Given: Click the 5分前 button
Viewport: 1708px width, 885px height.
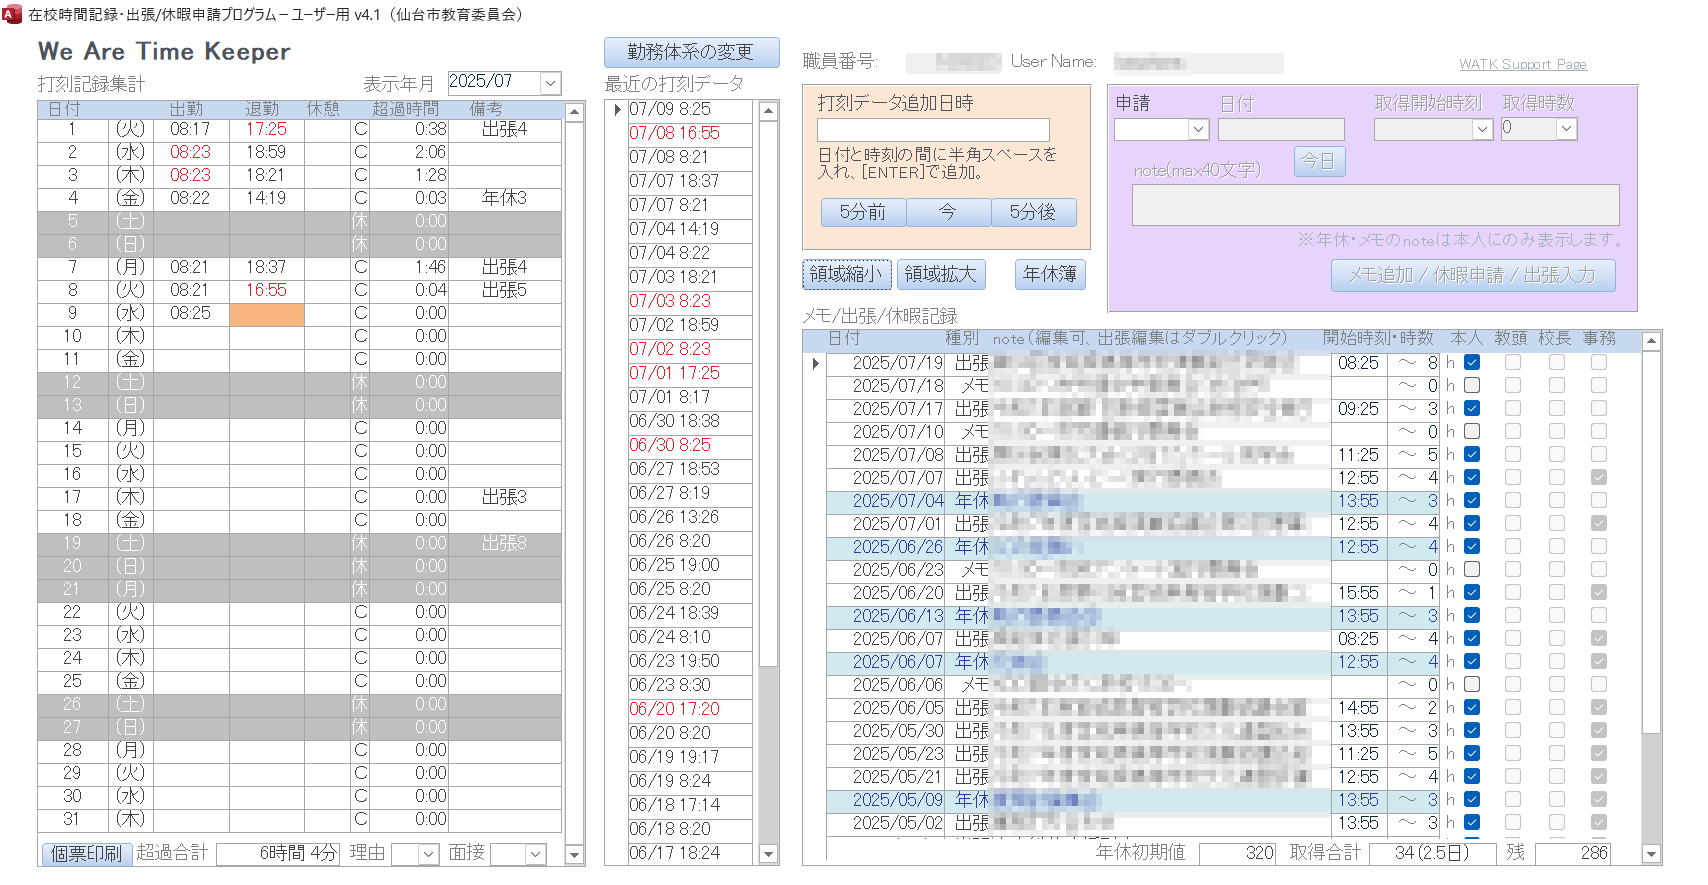Looking at the screenshot, I should (x=863, y=212).
